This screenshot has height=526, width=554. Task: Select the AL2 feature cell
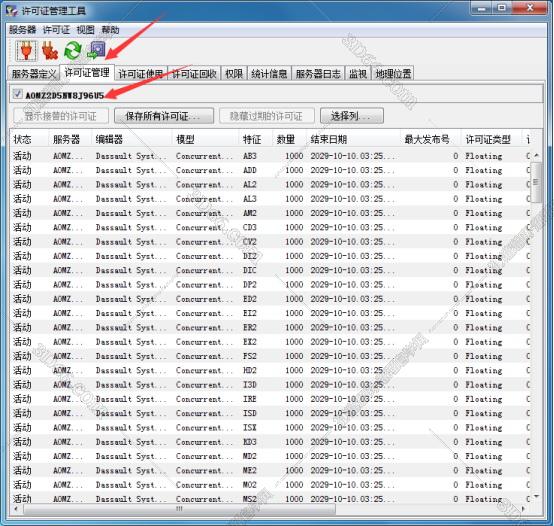(249, 184)
